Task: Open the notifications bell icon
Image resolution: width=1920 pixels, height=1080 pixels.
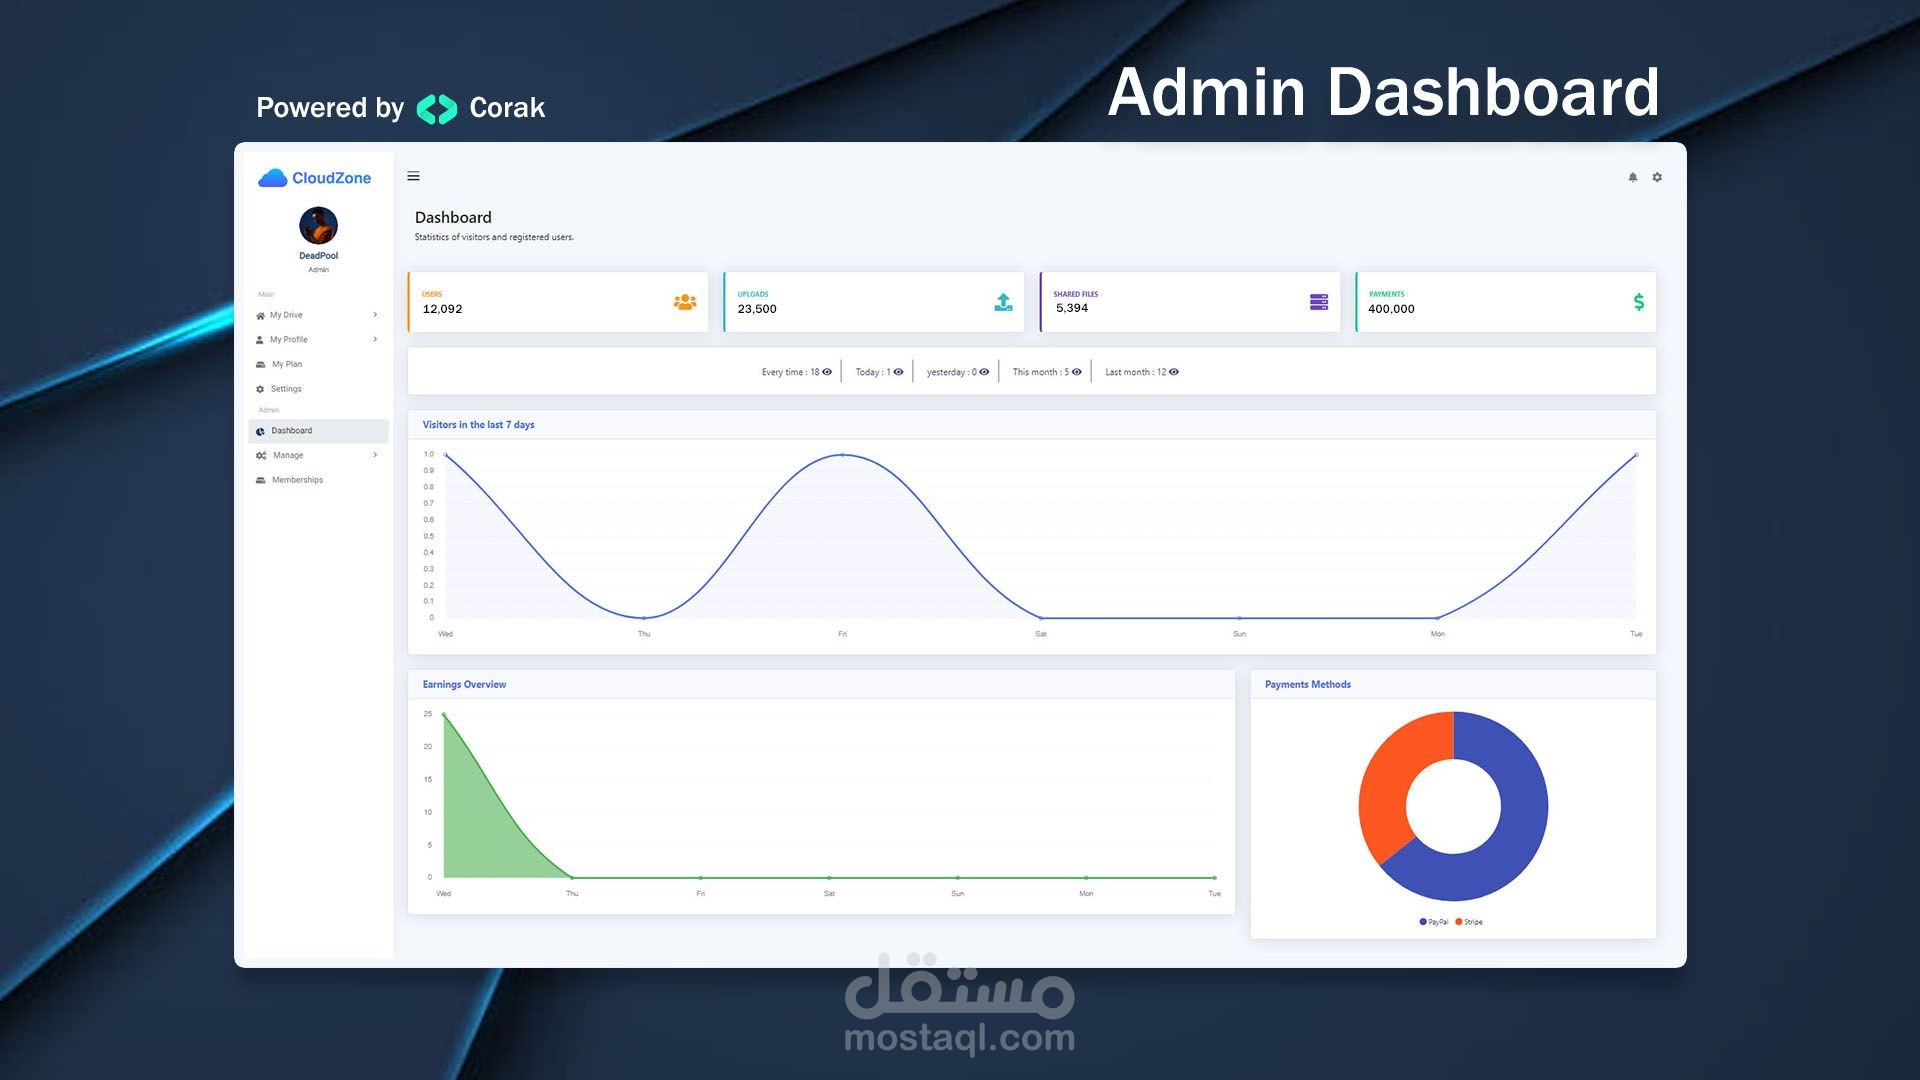Action: pos(1633,177)
